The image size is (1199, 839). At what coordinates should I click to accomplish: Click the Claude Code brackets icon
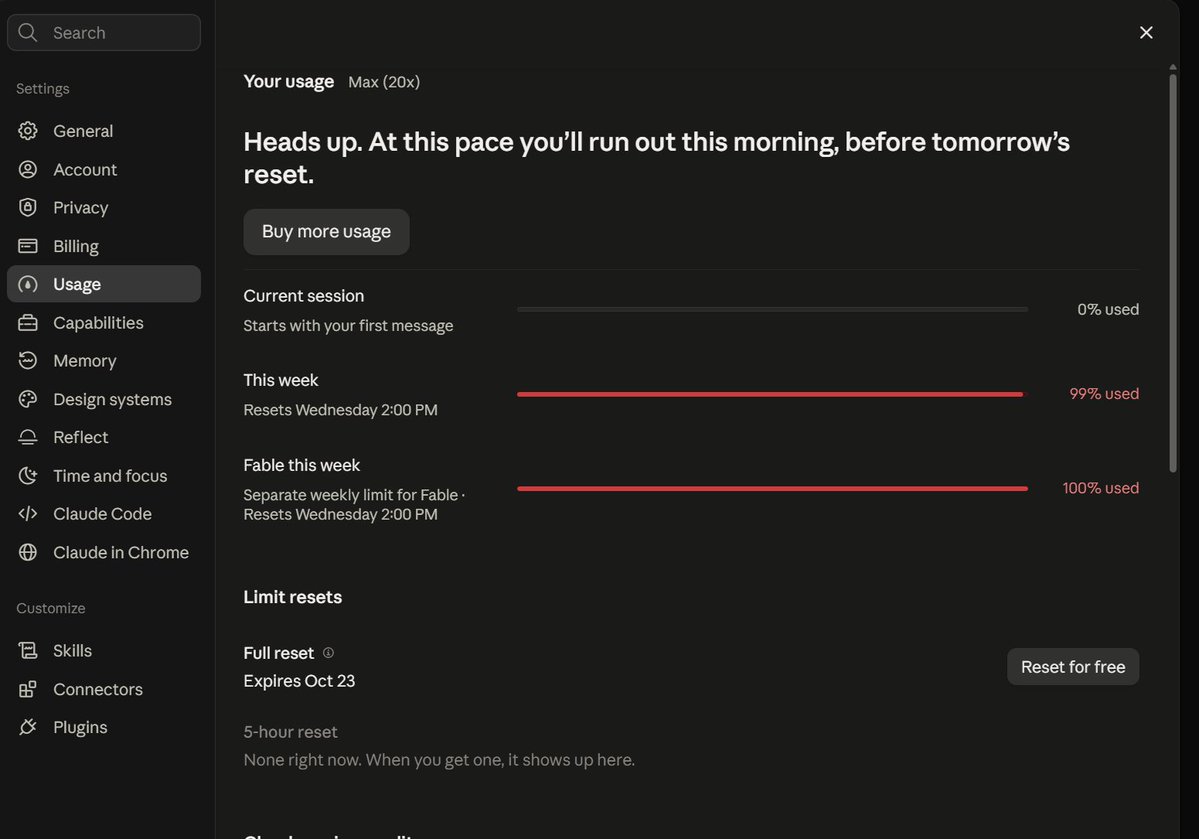tap(28, 513)
